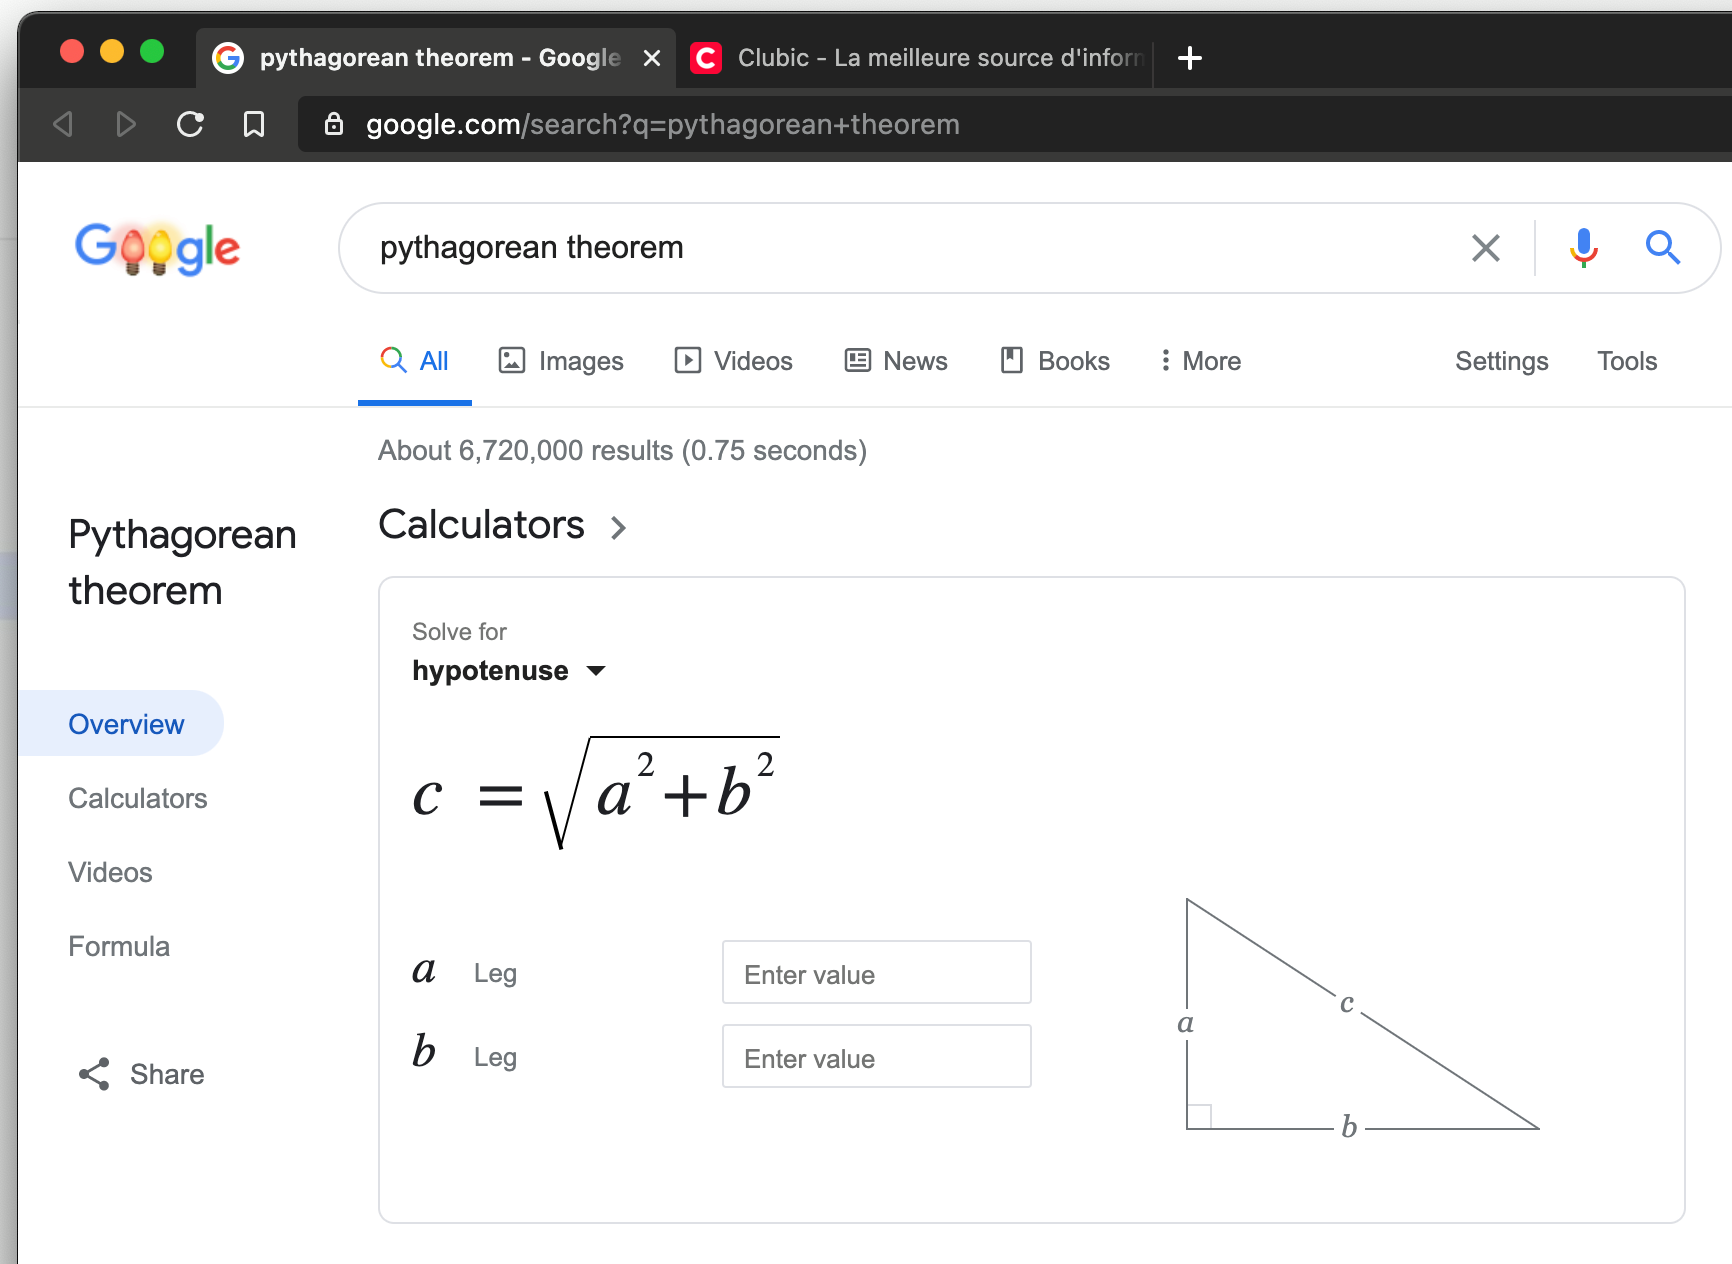Switch to the Images results tab

tap(561, 361)
